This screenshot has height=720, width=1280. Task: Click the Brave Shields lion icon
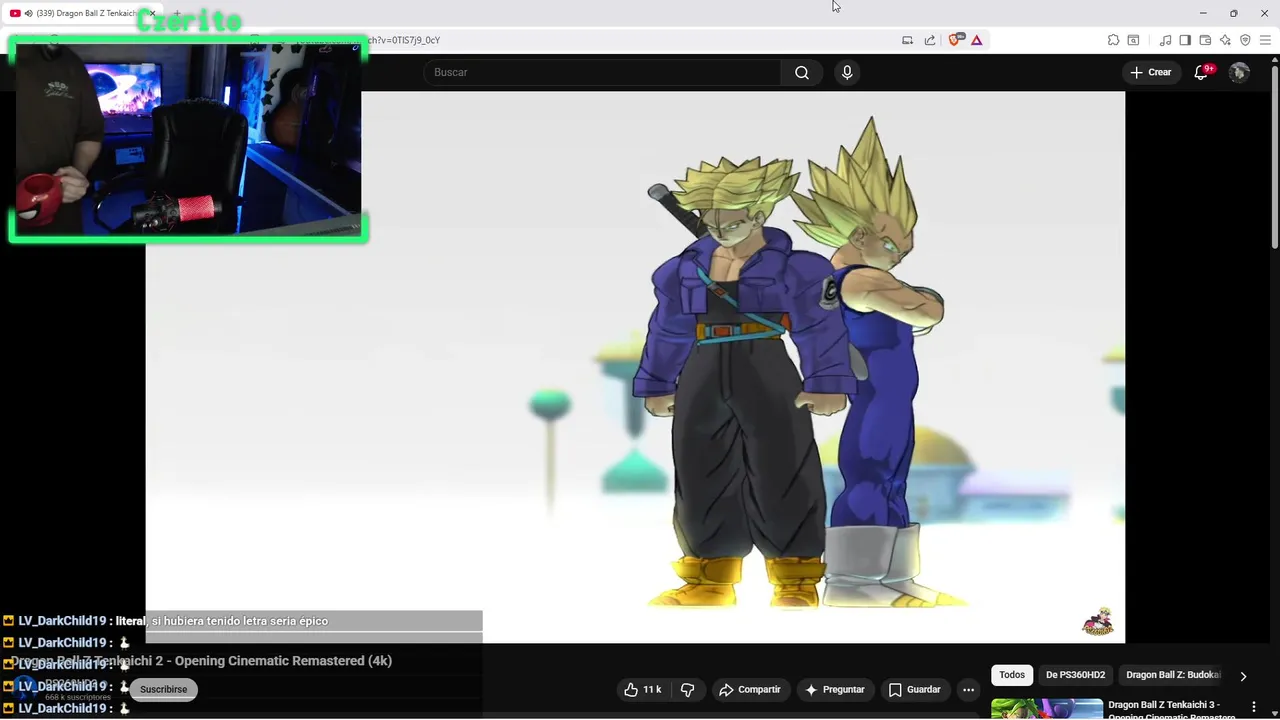954,40
